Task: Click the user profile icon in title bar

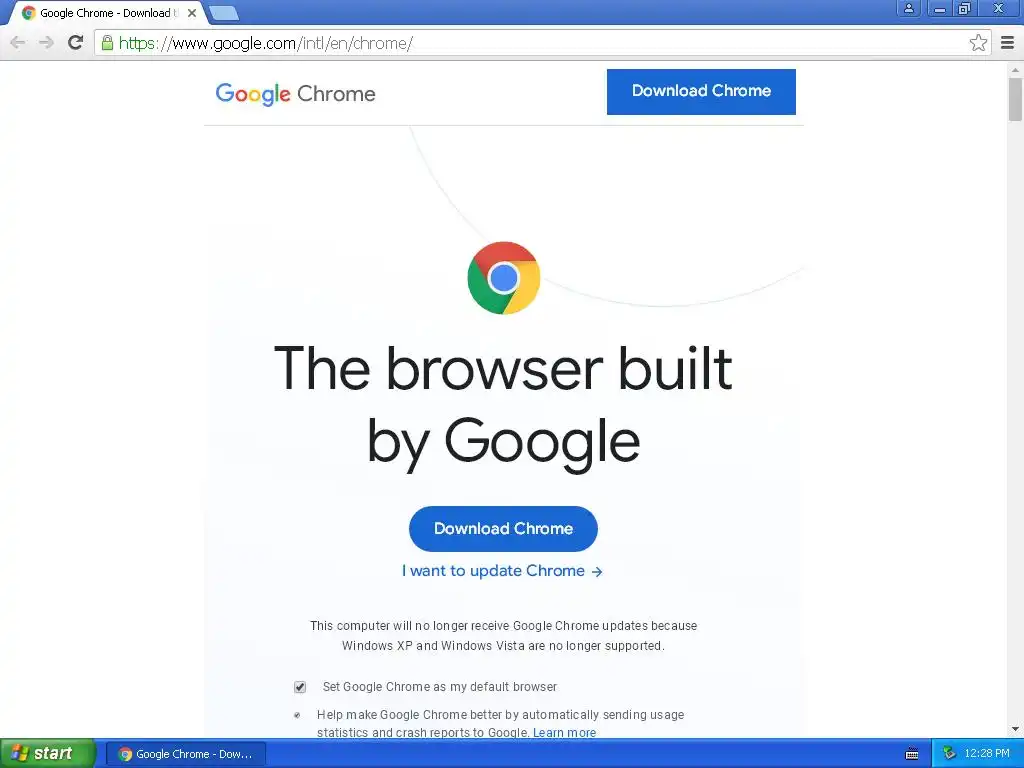Action: [x=908, y=8]
